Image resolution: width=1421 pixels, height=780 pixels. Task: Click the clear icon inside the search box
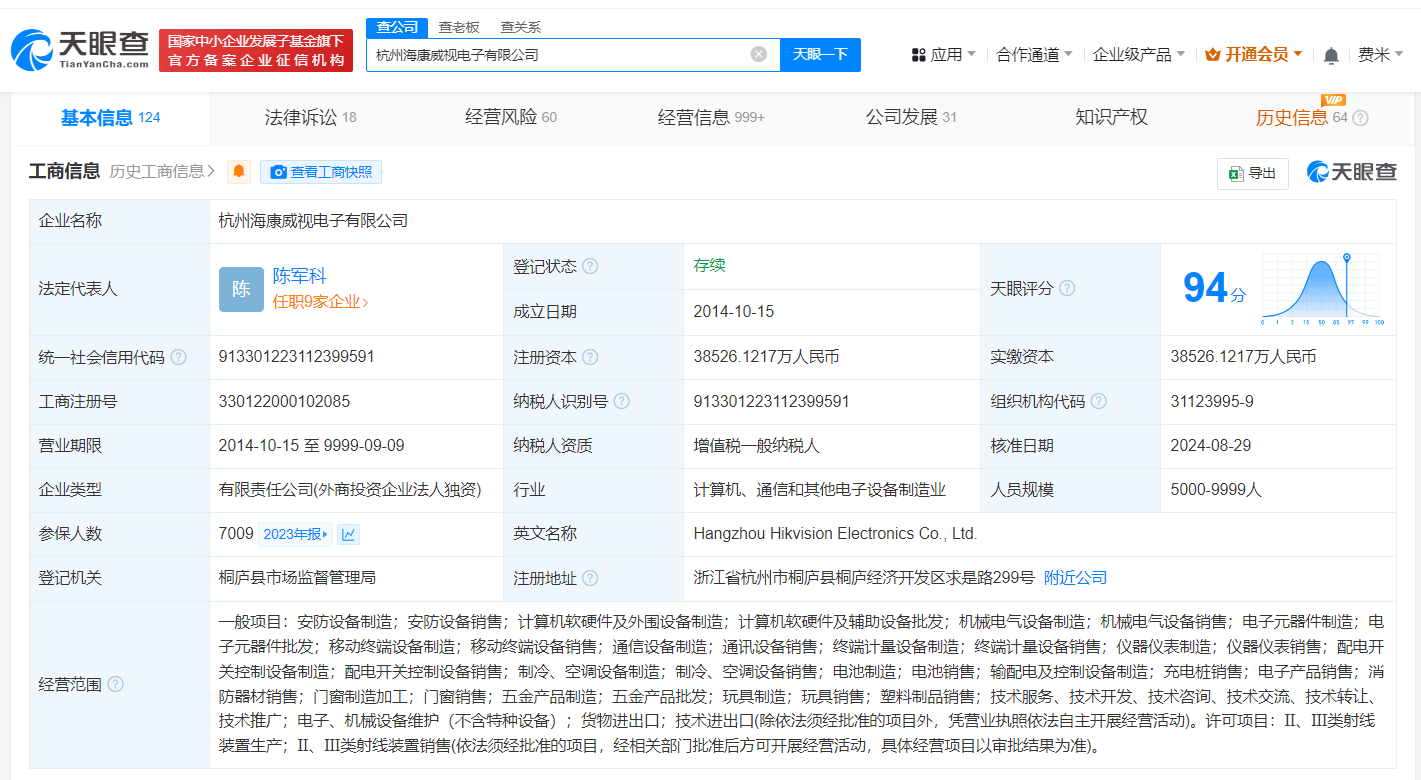pos(757,54)
